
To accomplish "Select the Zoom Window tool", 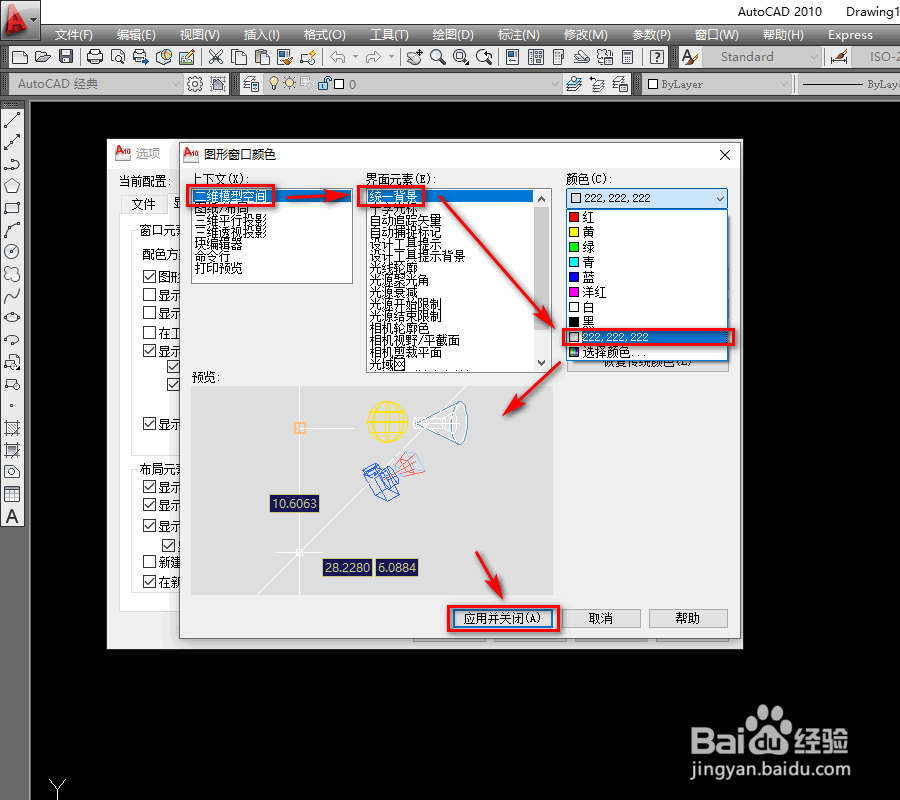I will 460,57.
